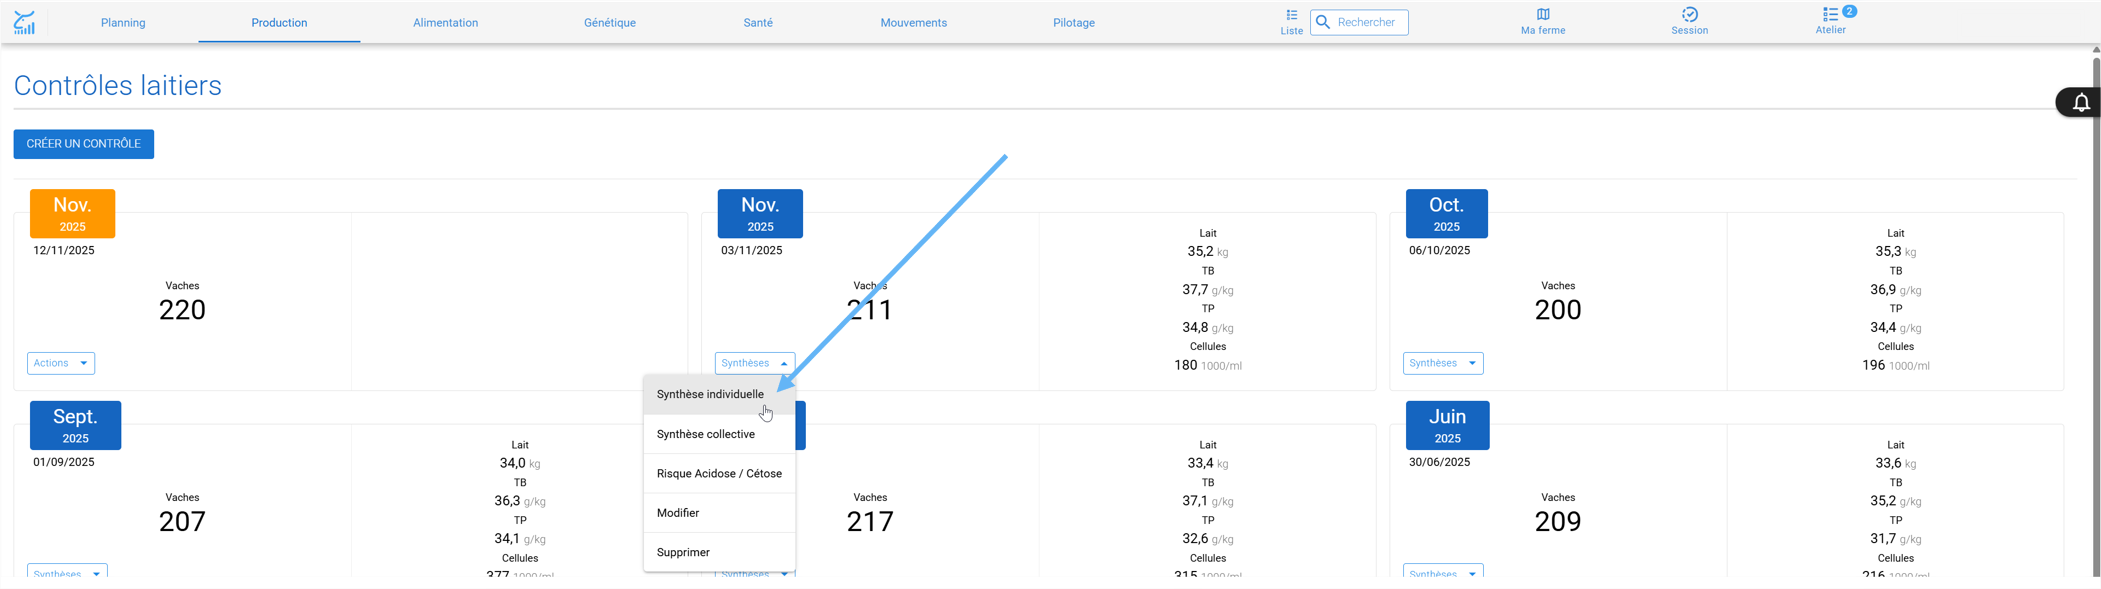Screen dimensions: 2101x589
Task: Click the Vaches count 220
Action: click(182, 310)
